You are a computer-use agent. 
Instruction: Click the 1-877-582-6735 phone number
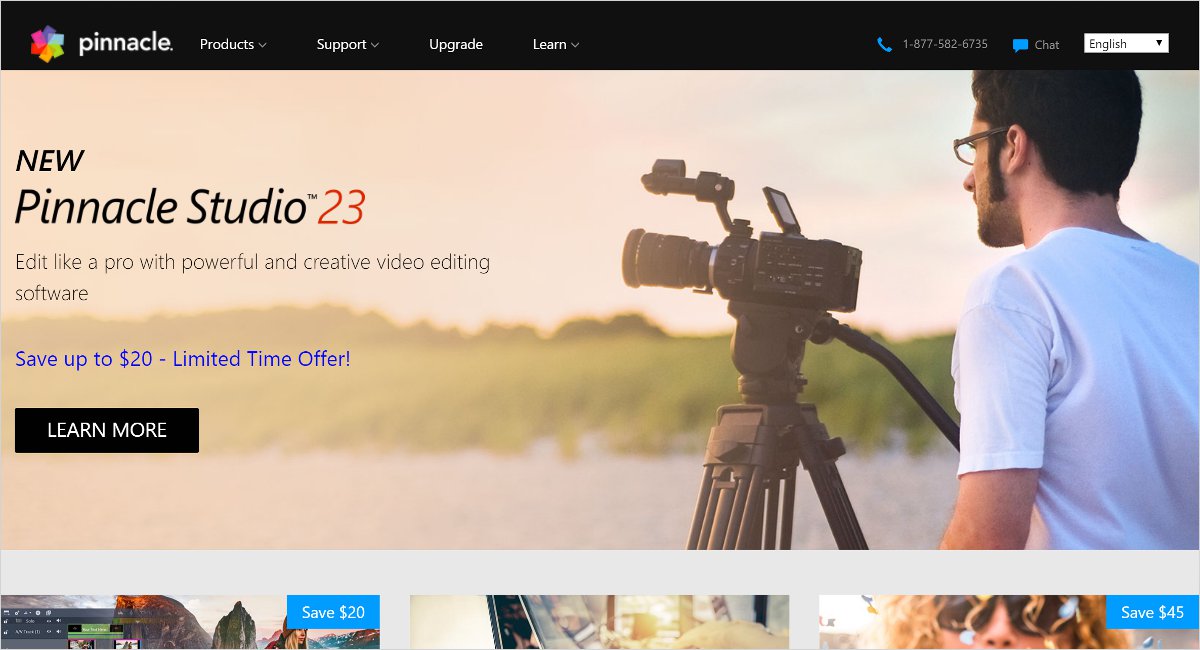[944, 44]
